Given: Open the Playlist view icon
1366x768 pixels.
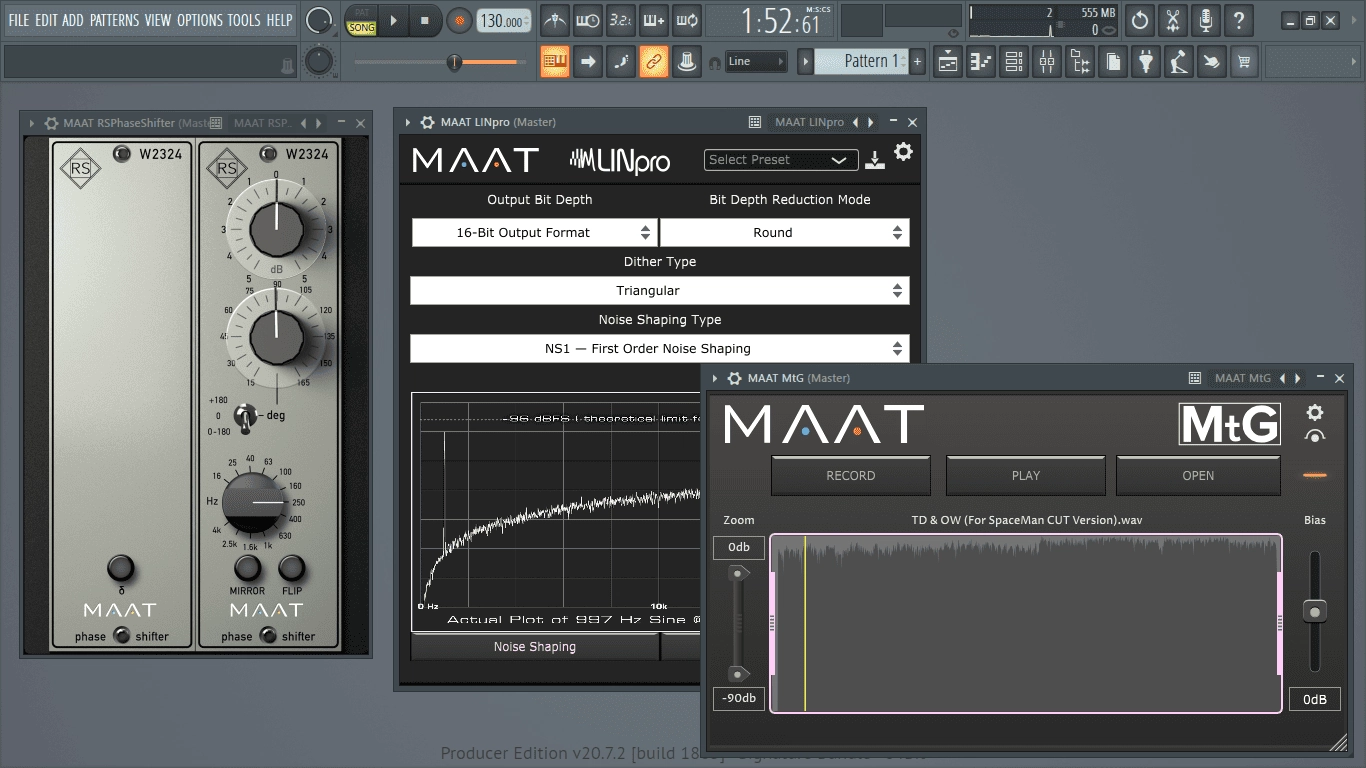Looking at the screenshot, I should [948, 62].
